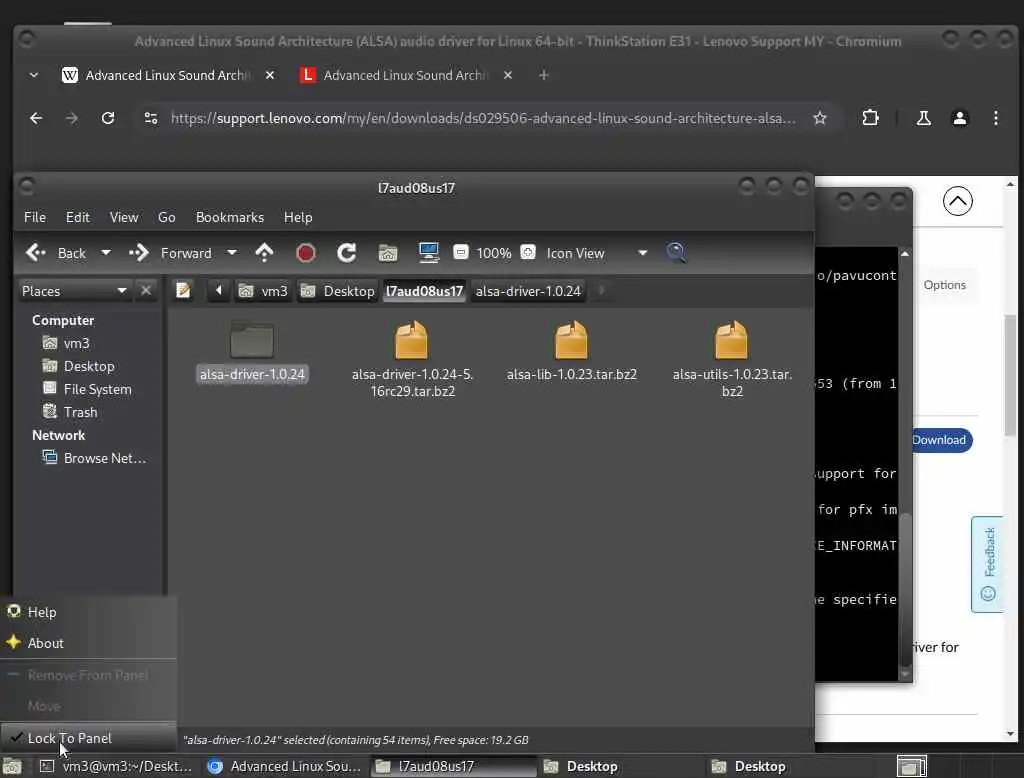
Task: Go forward in the file manager toolbar
Action: click(170, 253)
